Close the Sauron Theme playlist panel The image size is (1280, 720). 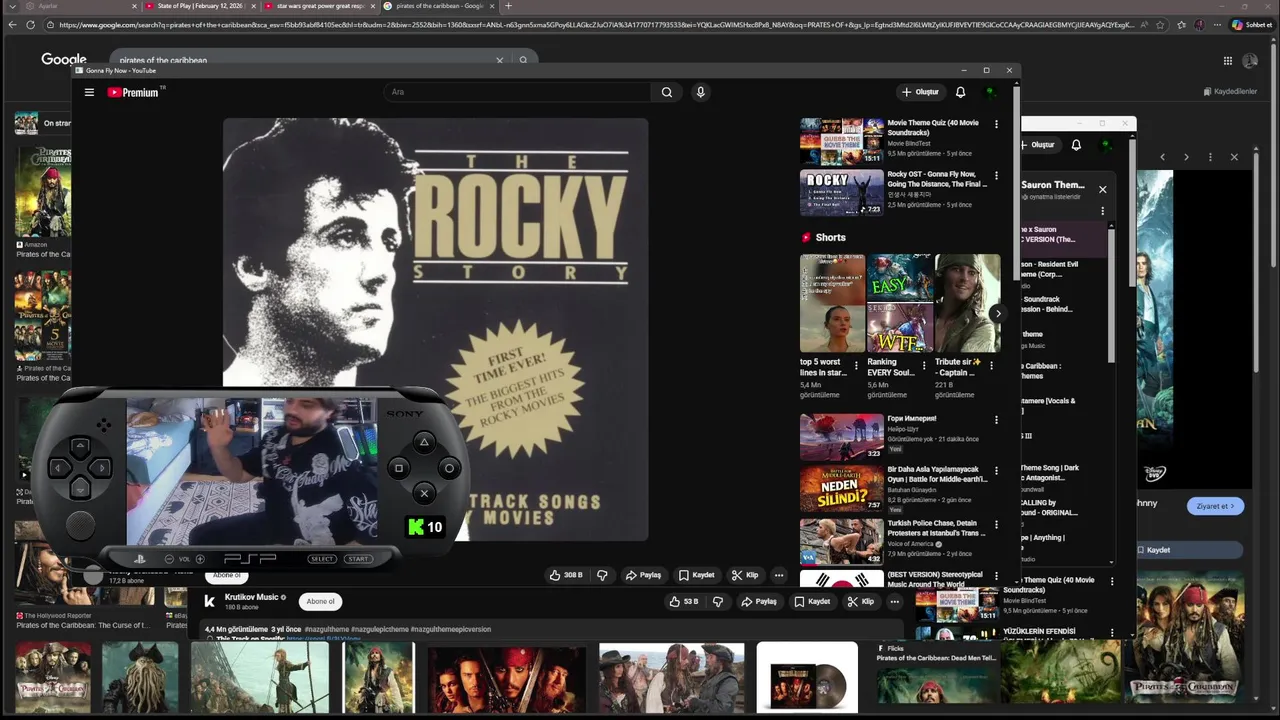(1102, 189)
